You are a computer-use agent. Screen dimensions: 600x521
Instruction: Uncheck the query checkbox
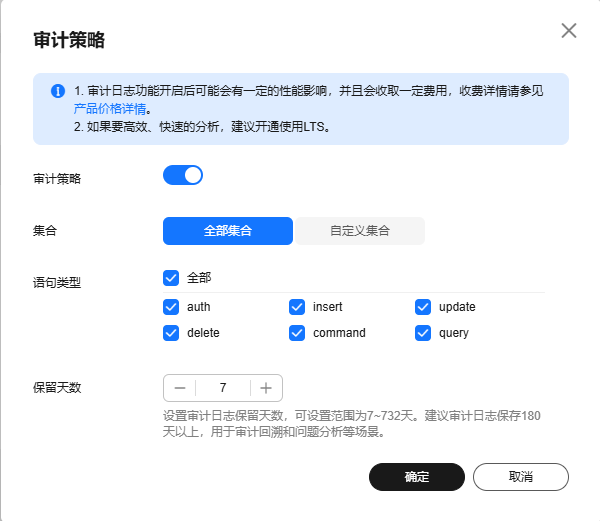423,333
